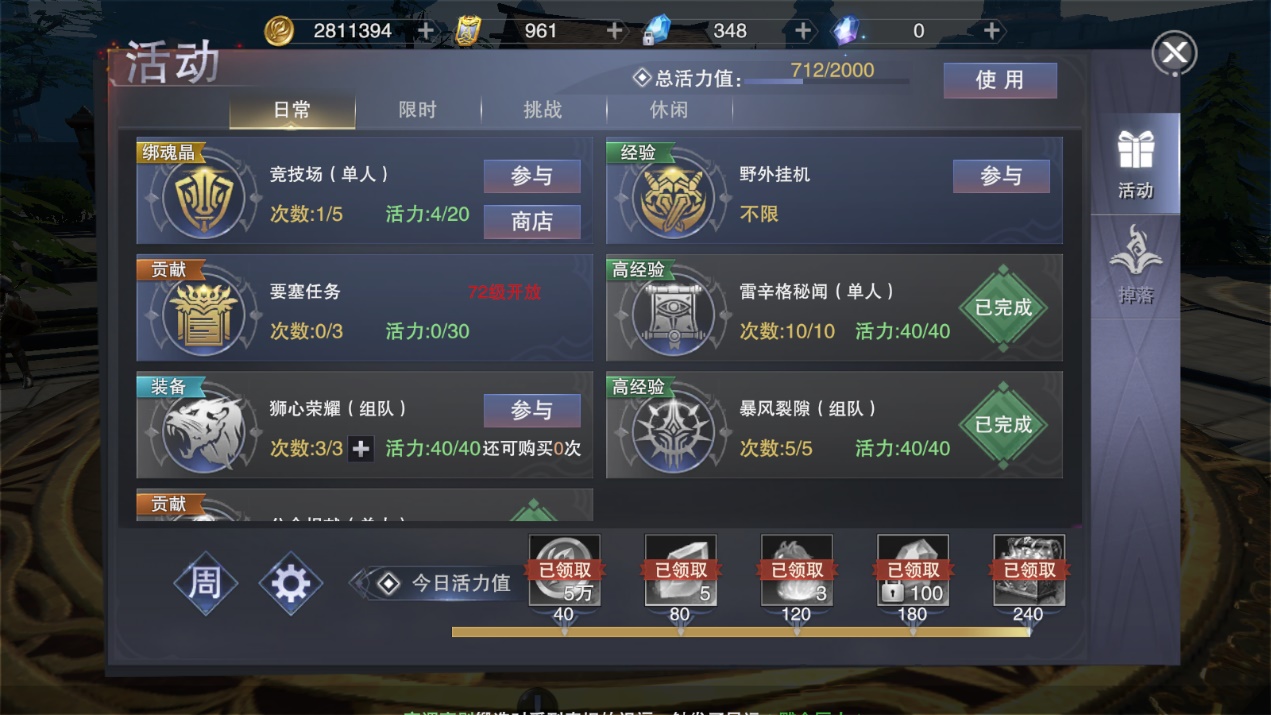The width and height of the screenshot is (1271, 715).
Task: Close the 活动 panel with X
Action: coord(1174,53)
